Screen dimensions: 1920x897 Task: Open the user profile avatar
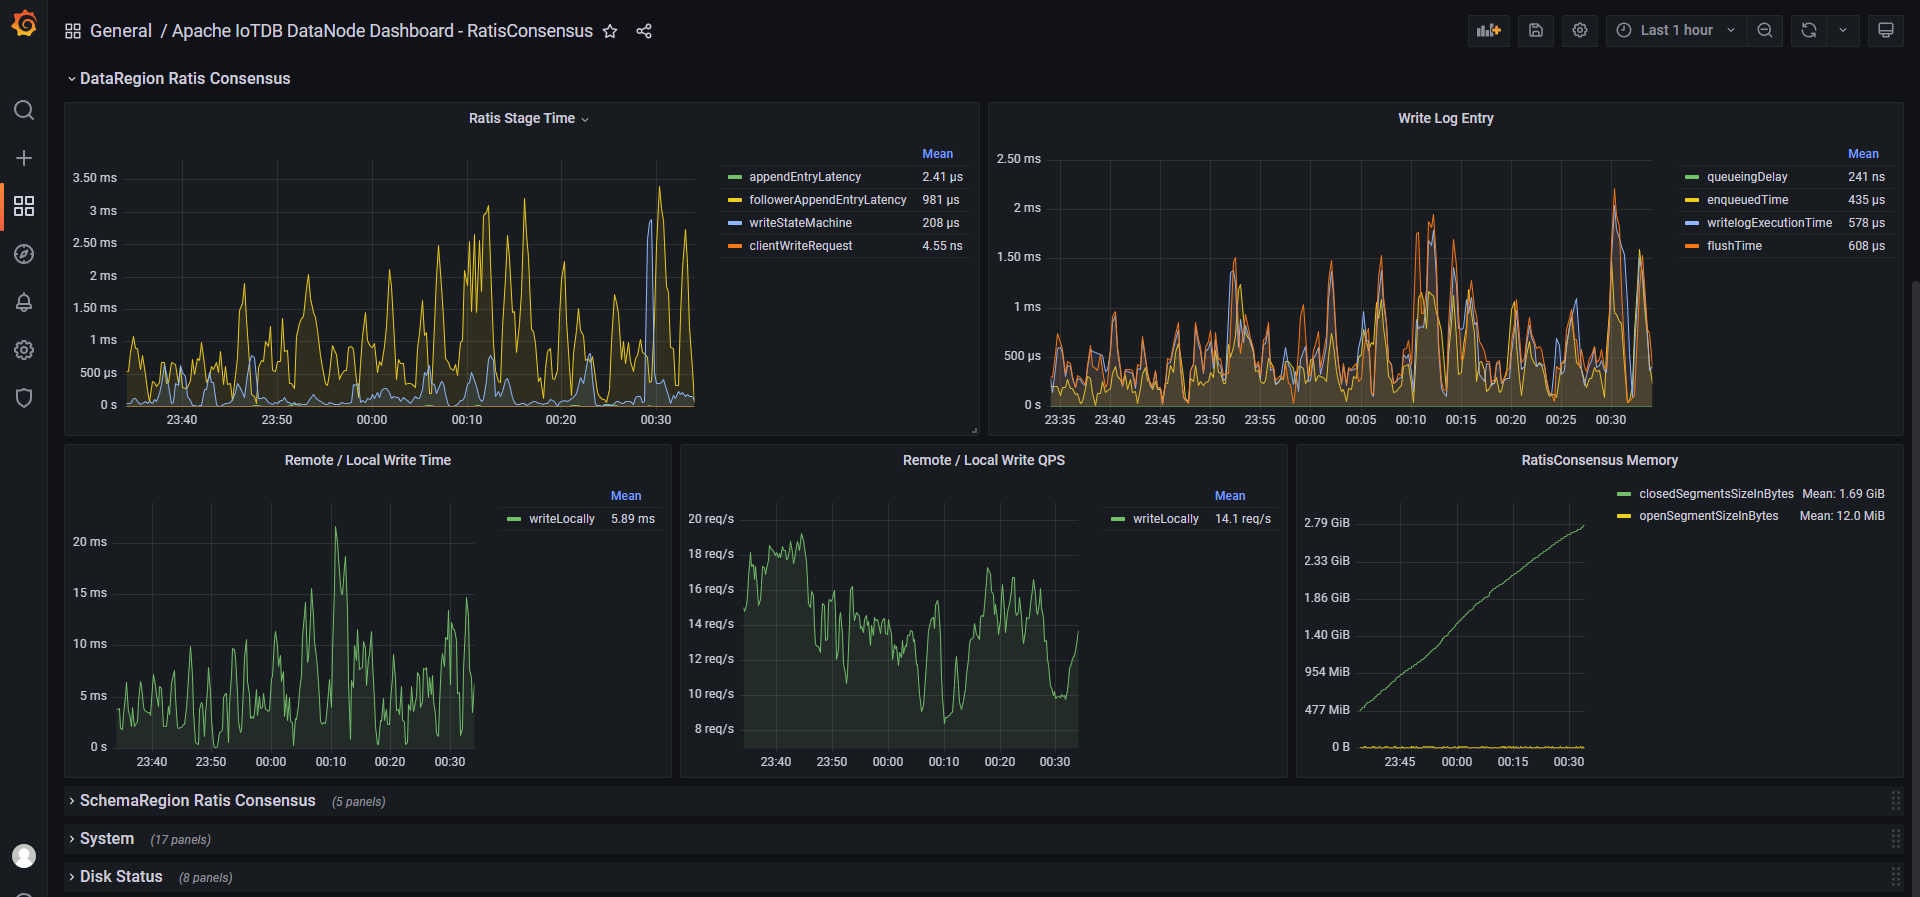pos(24,856)
